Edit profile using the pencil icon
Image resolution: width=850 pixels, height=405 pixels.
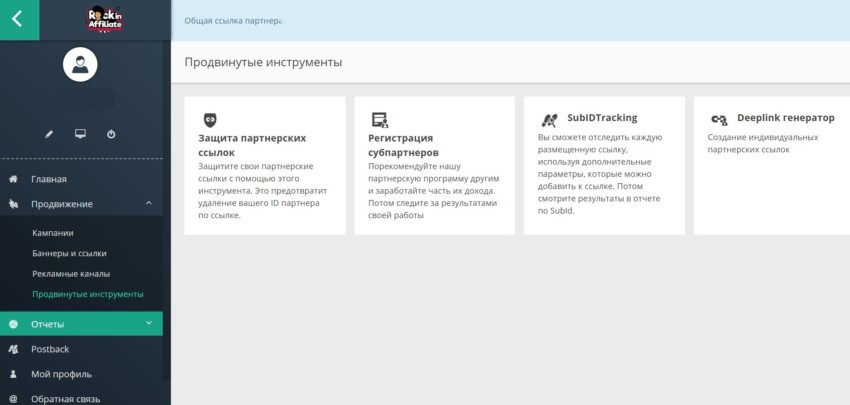click(49, 134)
